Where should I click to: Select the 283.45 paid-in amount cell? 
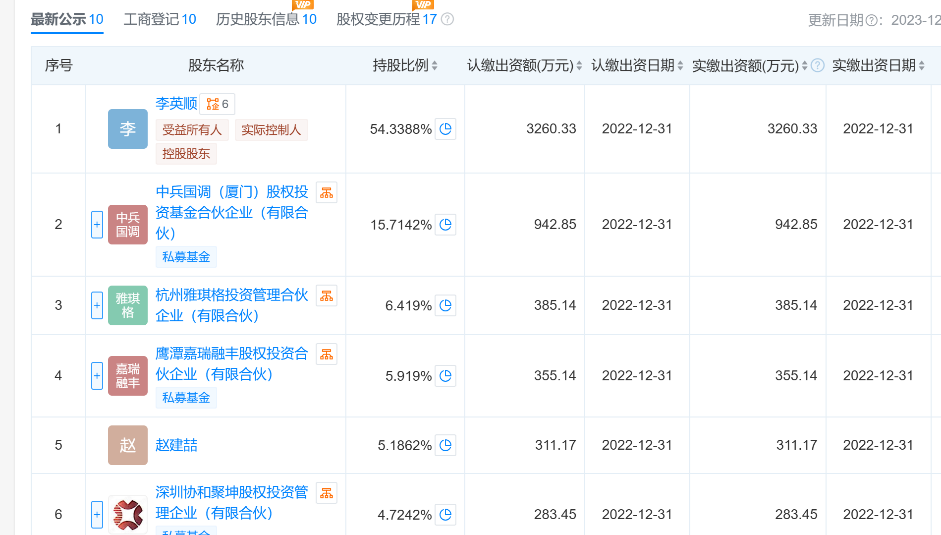[x=796, y=515]
